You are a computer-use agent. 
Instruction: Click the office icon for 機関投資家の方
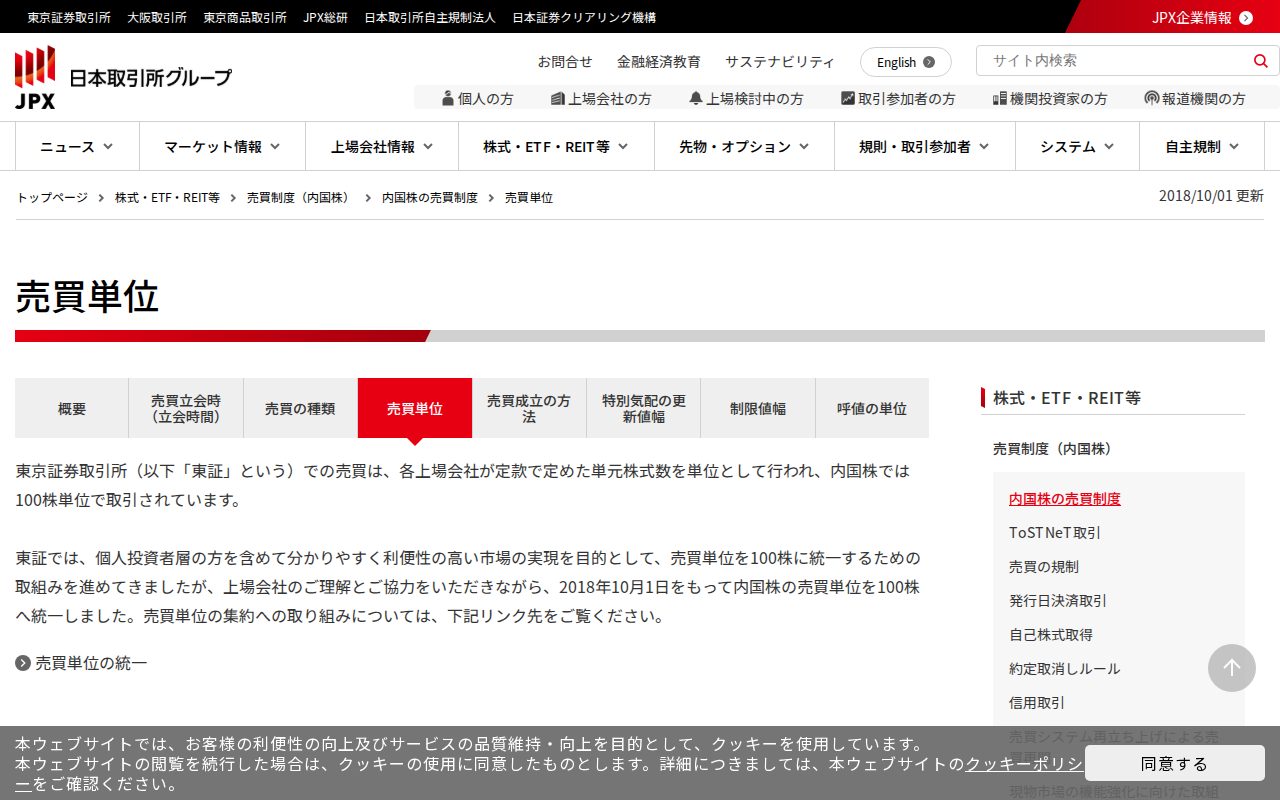999,98
